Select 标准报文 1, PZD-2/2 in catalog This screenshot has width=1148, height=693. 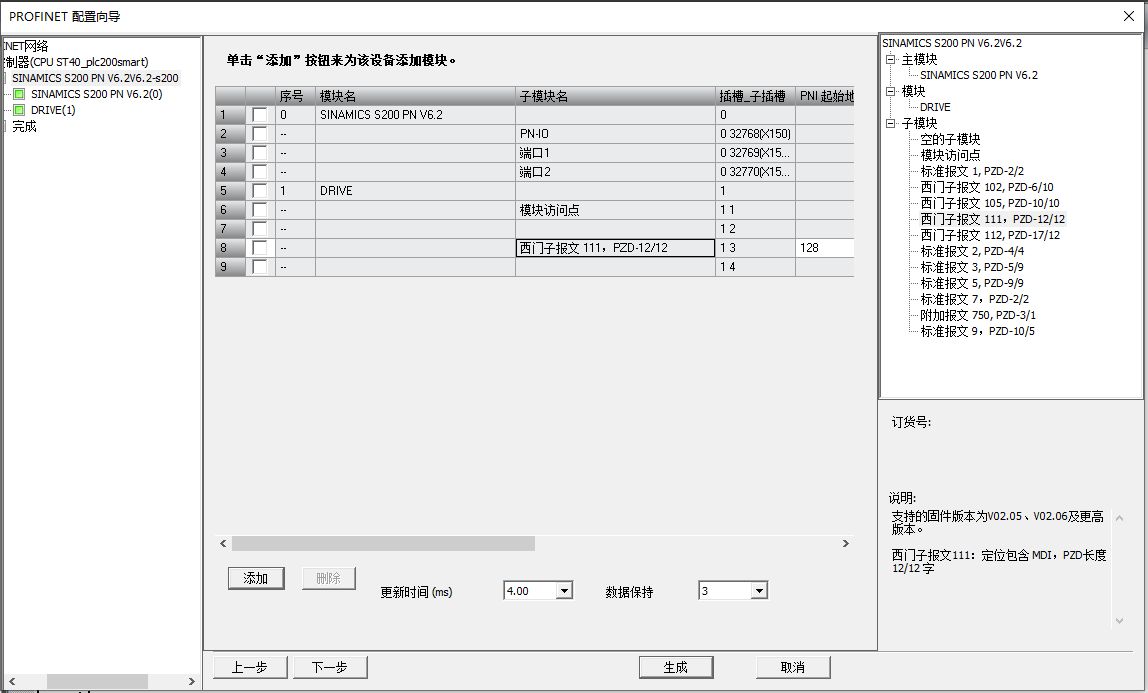click(971, 171)
